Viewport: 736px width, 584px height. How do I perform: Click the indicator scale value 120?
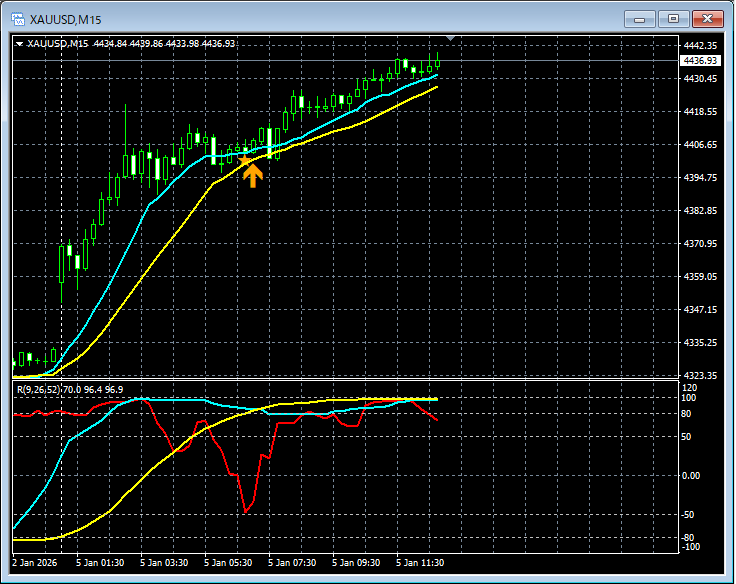[690, 388]
